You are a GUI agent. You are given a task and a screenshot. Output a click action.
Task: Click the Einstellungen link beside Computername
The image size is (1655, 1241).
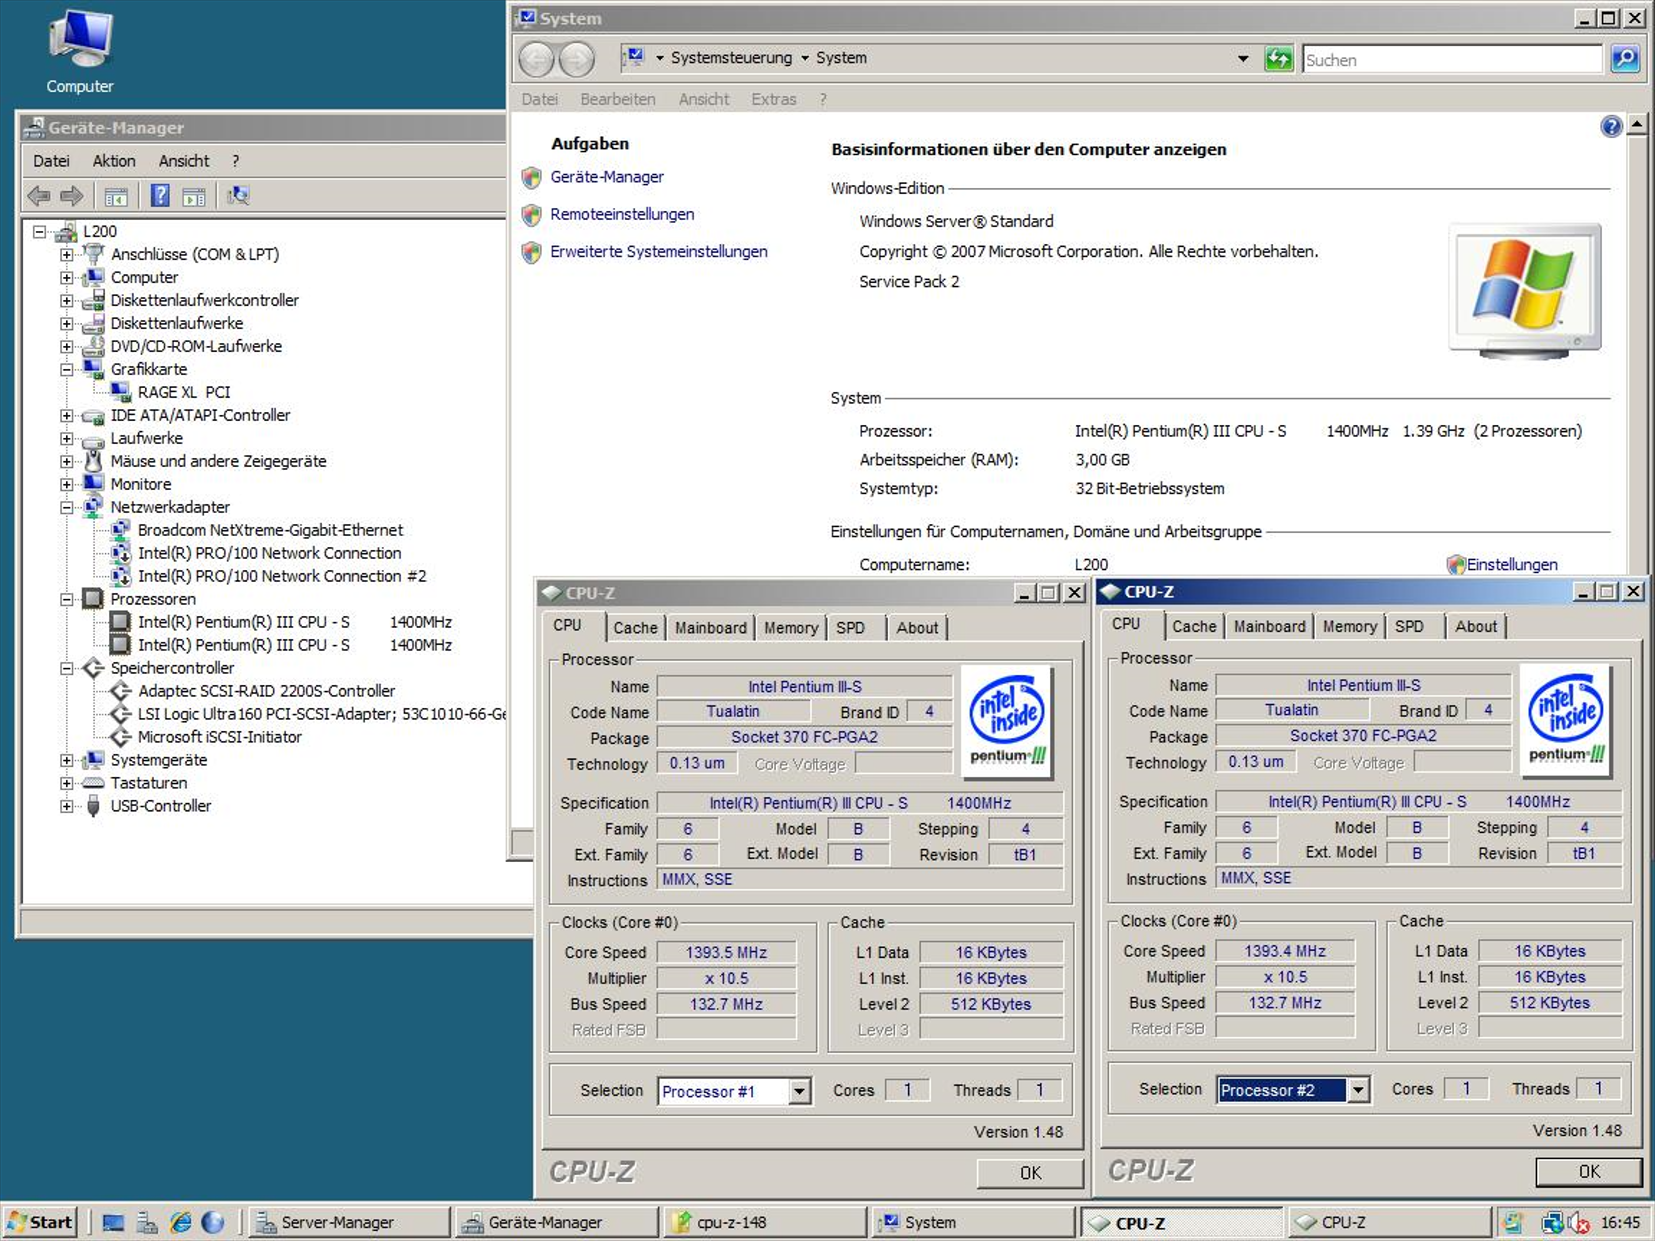(x=1512, y=565)
